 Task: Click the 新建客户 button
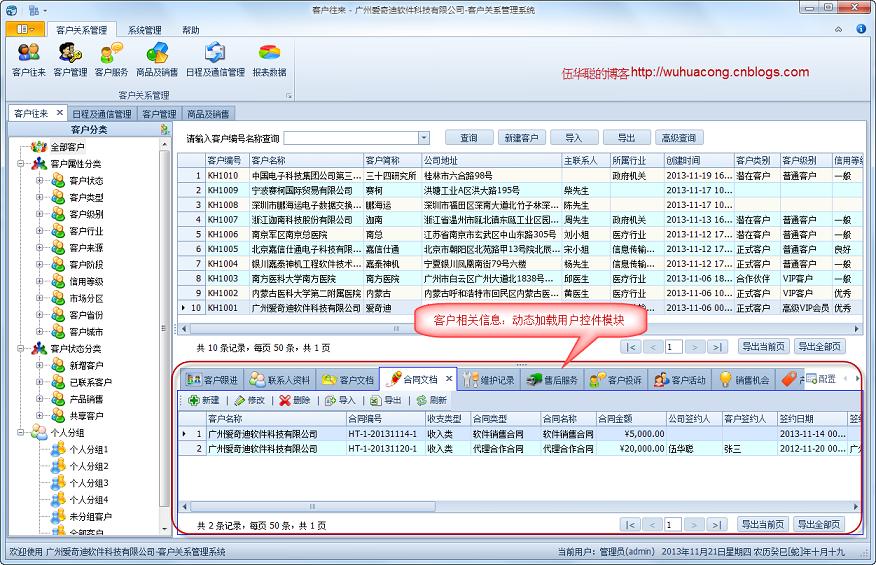point(521,137)
